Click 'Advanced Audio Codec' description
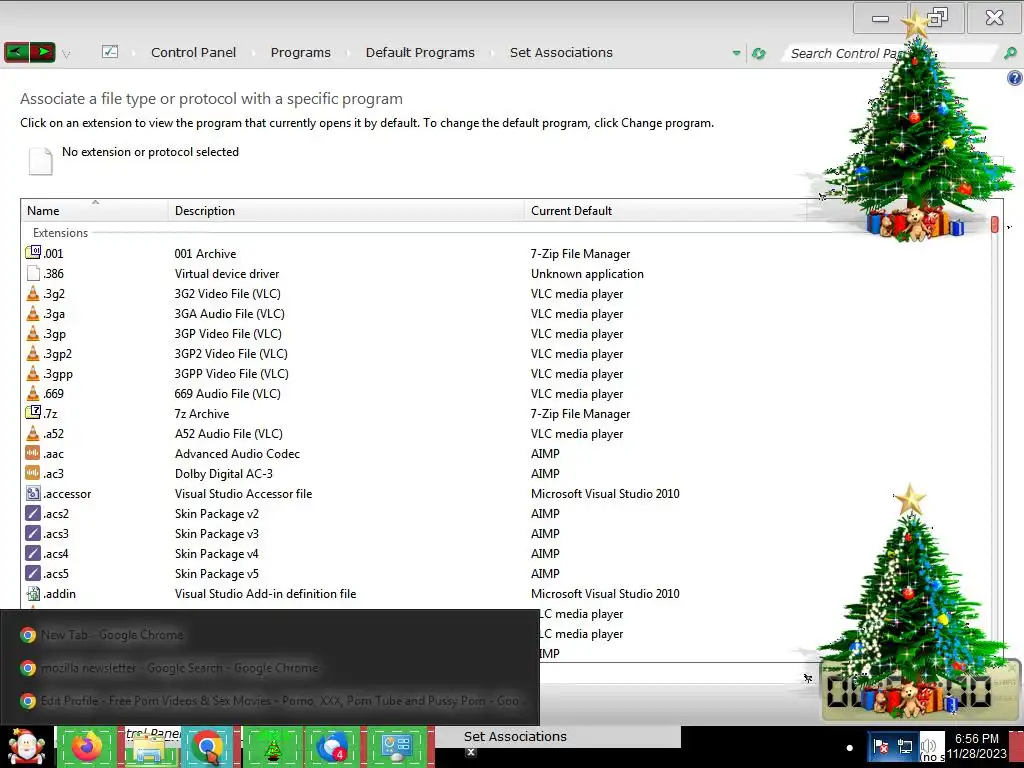Viewport: 1024px width, 768px height. tap(237, 453)
